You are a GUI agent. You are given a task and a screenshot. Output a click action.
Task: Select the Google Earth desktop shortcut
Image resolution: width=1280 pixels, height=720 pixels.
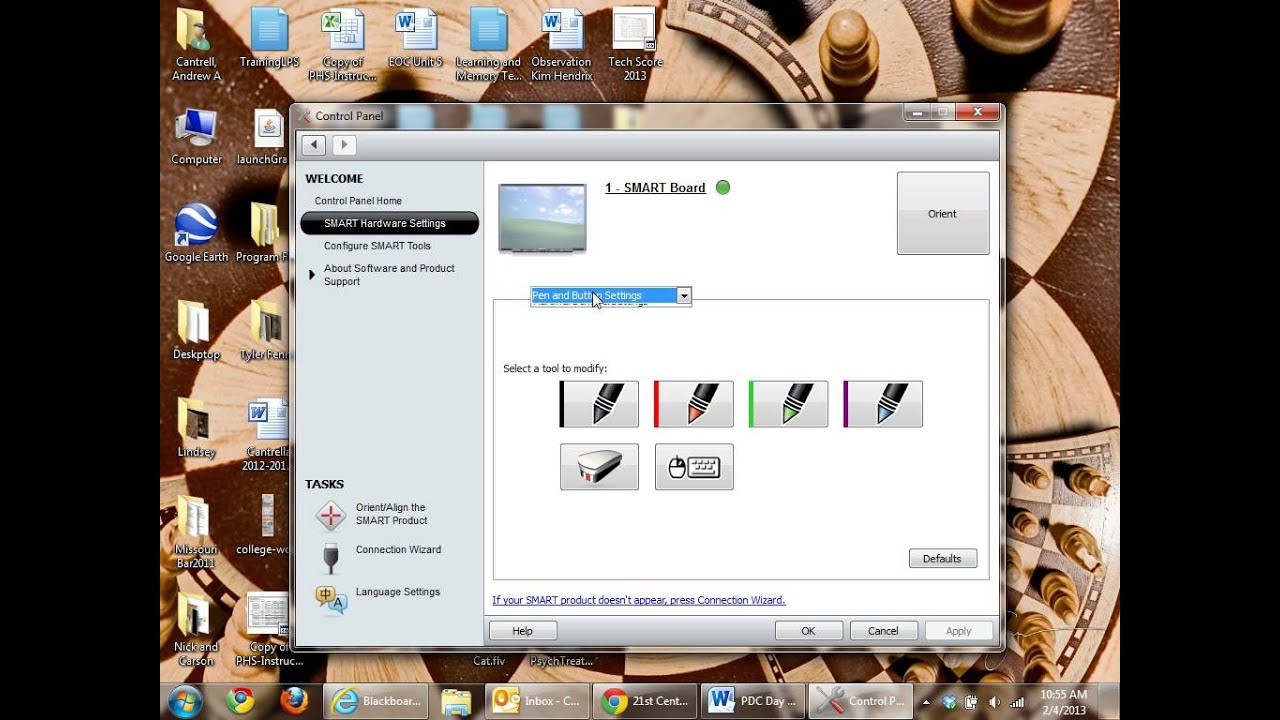pos(196,233)
